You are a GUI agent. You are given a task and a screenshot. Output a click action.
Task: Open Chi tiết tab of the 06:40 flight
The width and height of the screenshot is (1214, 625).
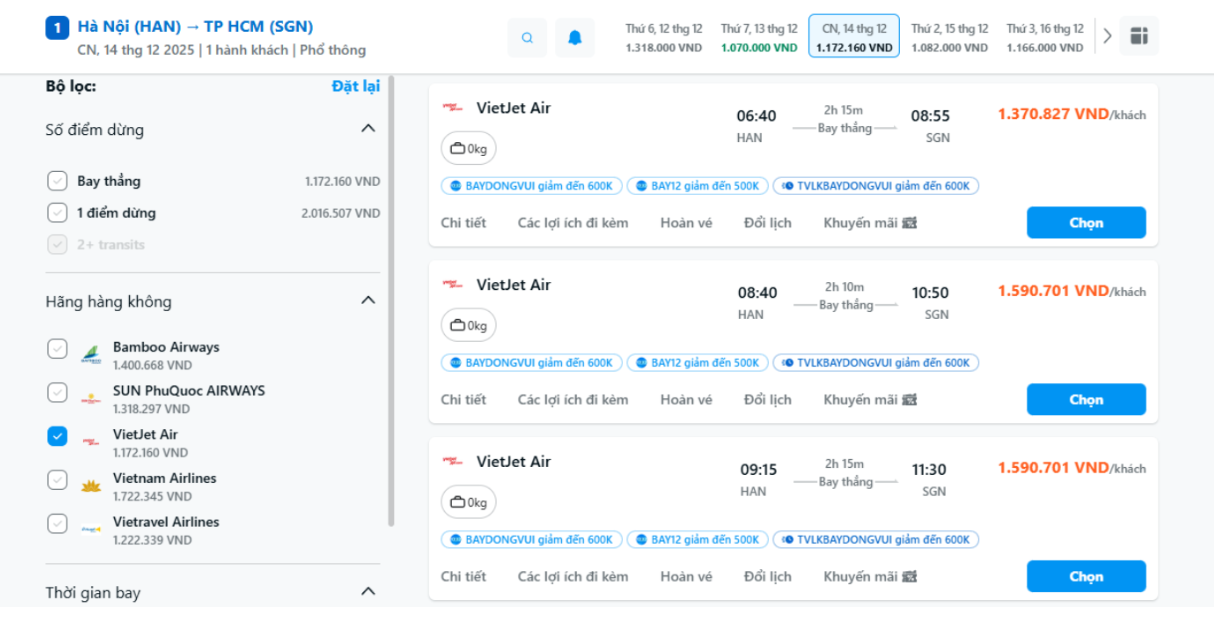pos(463,223)
